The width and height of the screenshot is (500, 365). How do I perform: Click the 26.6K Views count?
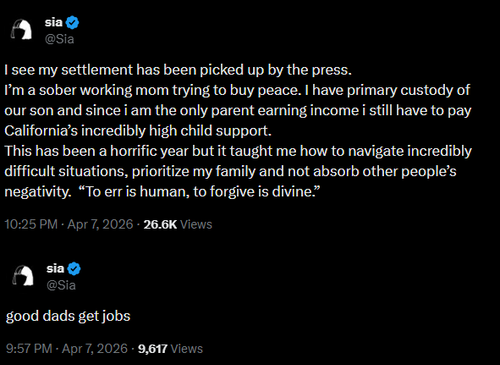[x=178, y=224]
